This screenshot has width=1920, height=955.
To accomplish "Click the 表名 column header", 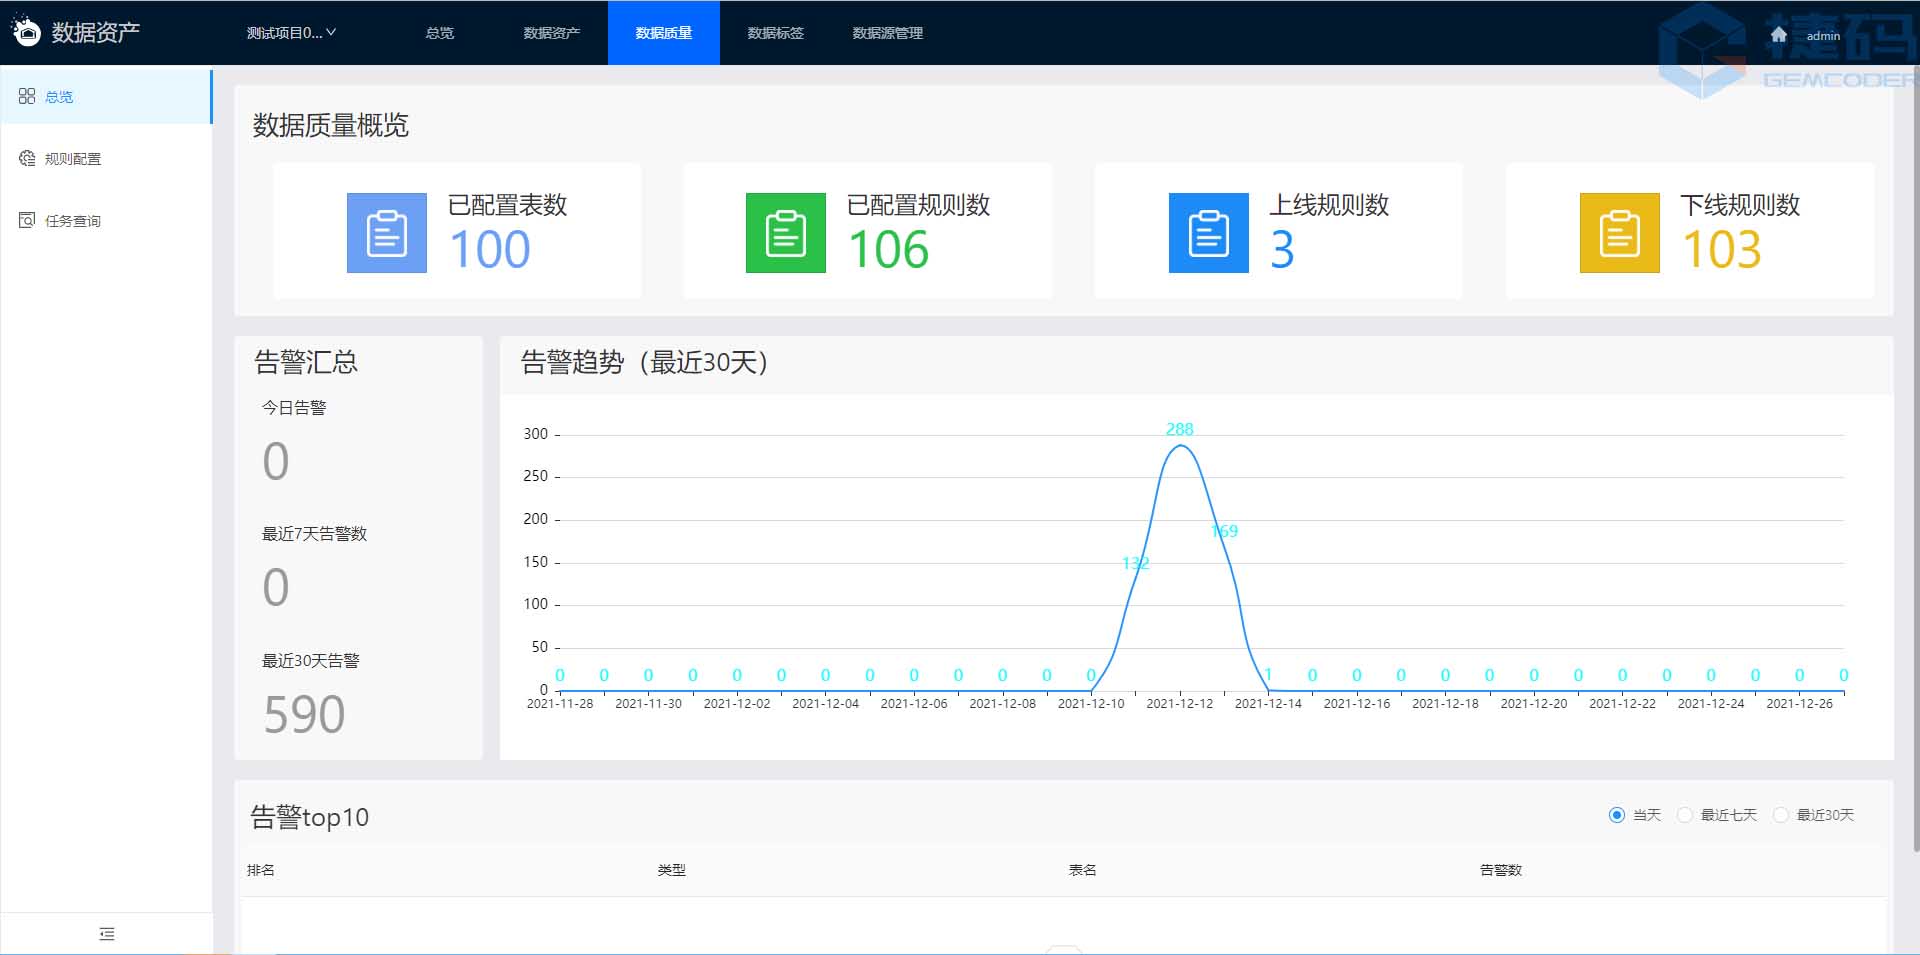I will 1083,870.
